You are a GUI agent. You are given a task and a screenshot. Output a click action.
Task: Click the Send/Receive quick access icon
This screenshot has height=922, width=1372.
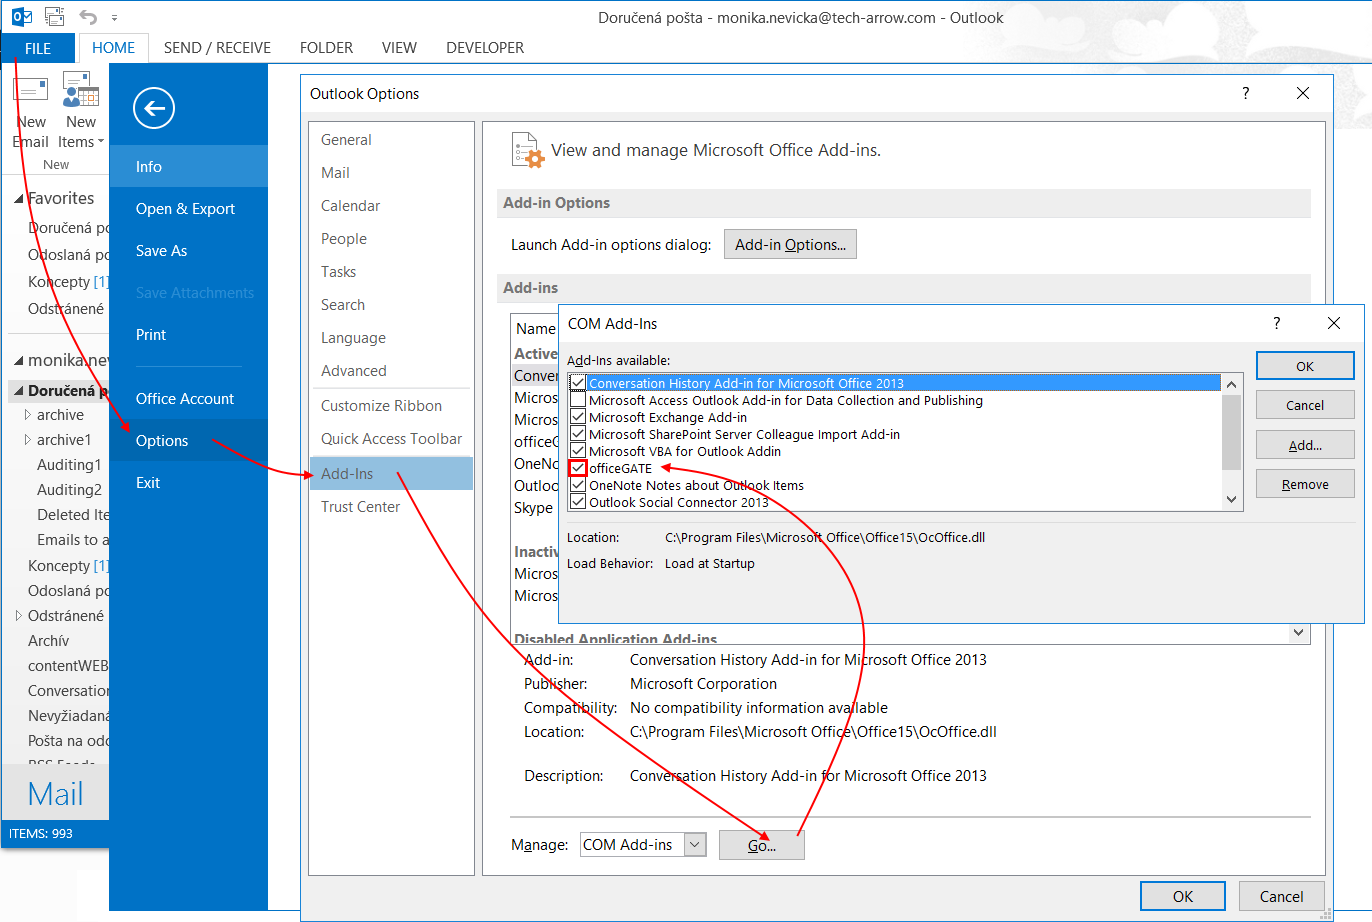pos(54,17)
